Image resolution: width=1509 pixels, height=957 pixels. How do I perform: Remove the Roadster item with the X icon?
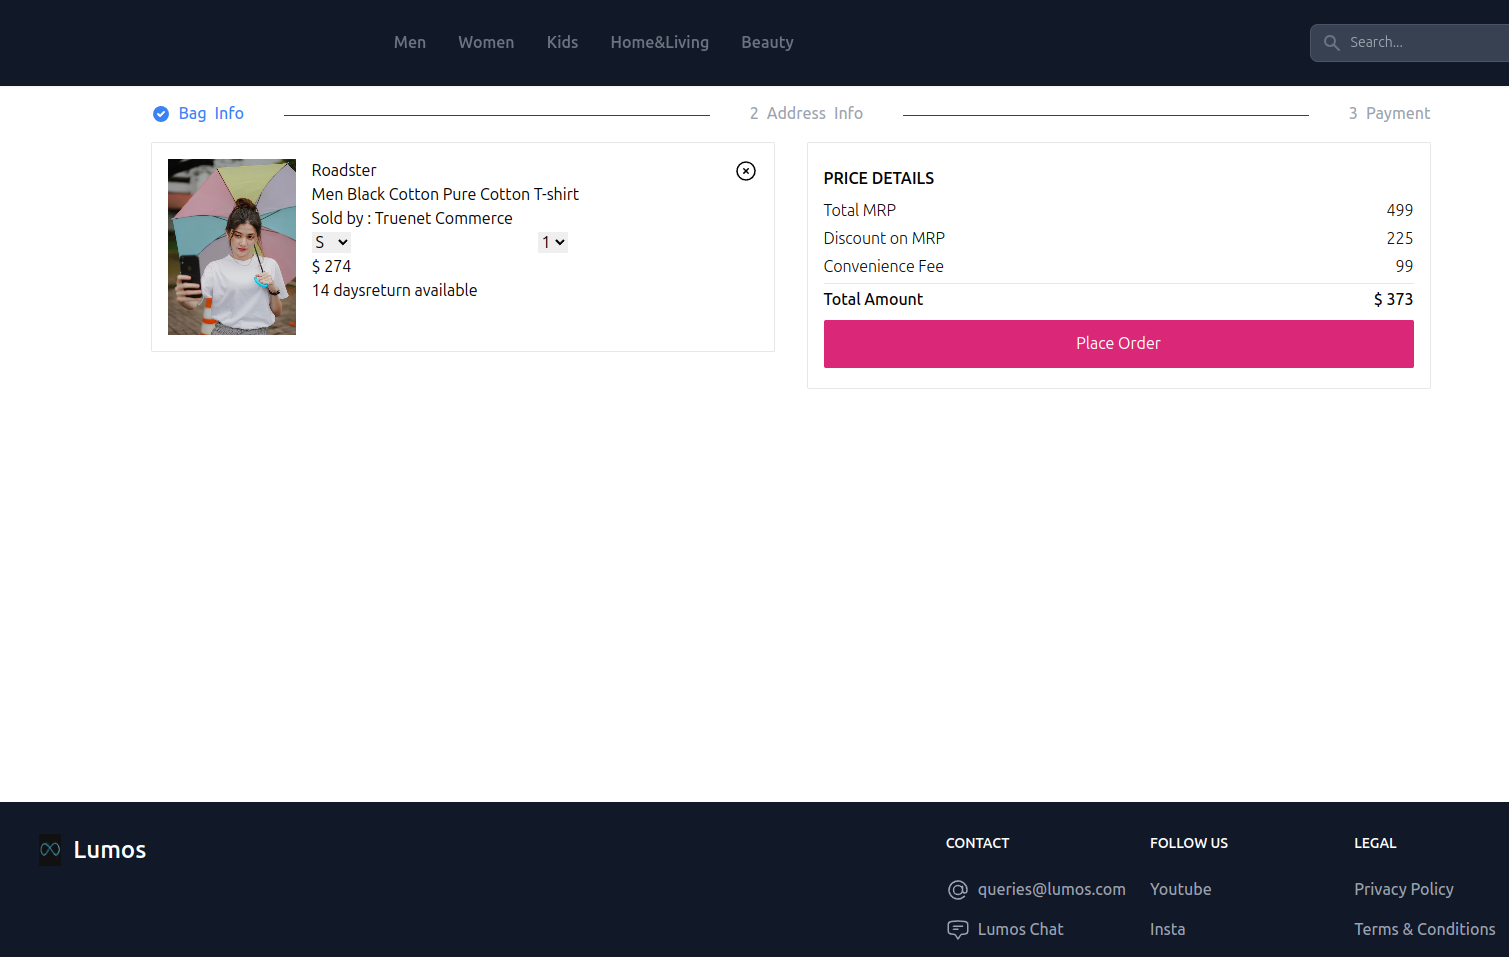point(745,171)
